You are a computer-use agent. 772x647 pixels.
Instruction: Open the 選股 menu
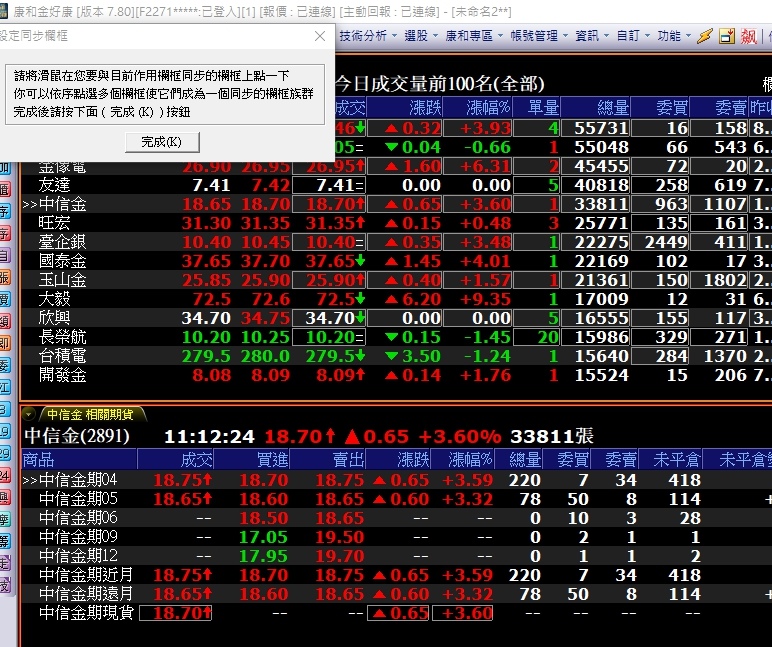click(421, 36)
